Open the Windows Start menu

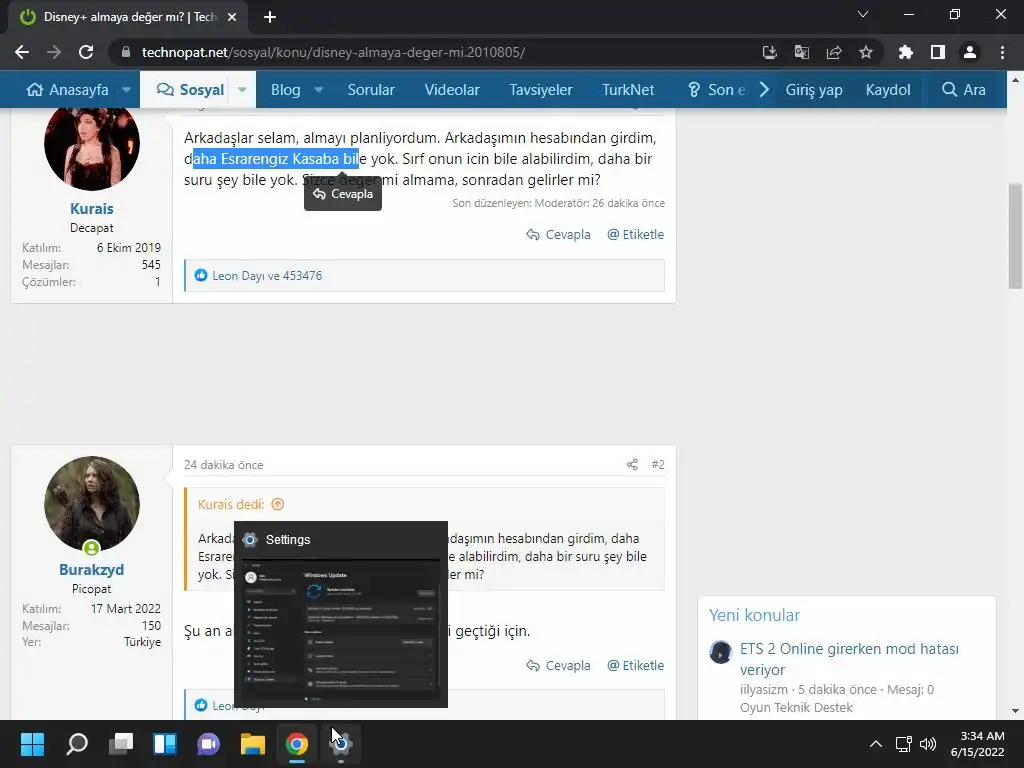coord(32,744)
